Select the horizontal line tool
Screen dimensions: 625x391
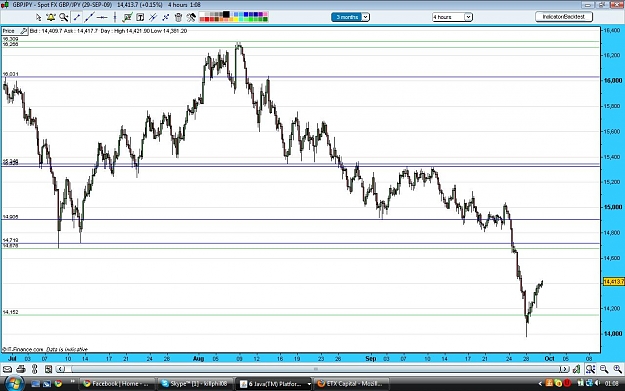[102, 17]
